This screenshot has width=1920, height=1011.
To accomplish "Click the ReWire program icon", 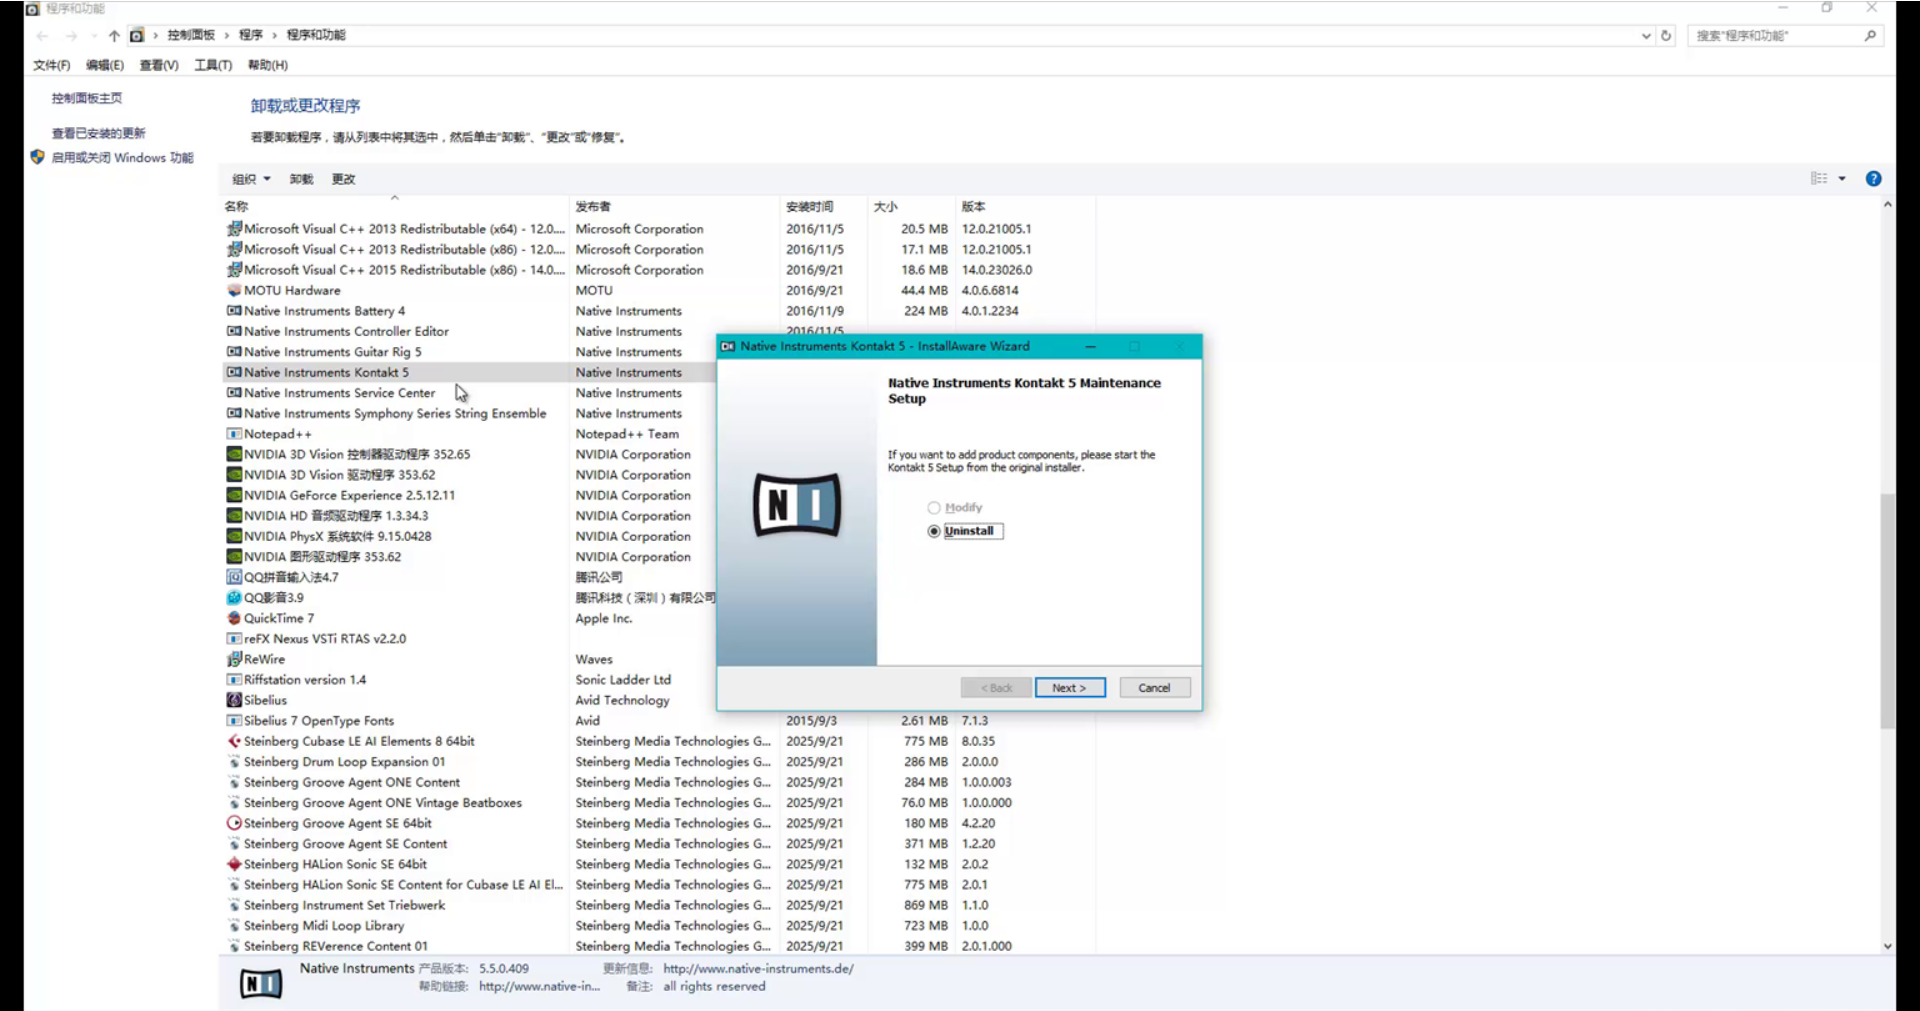I will 234,659.
